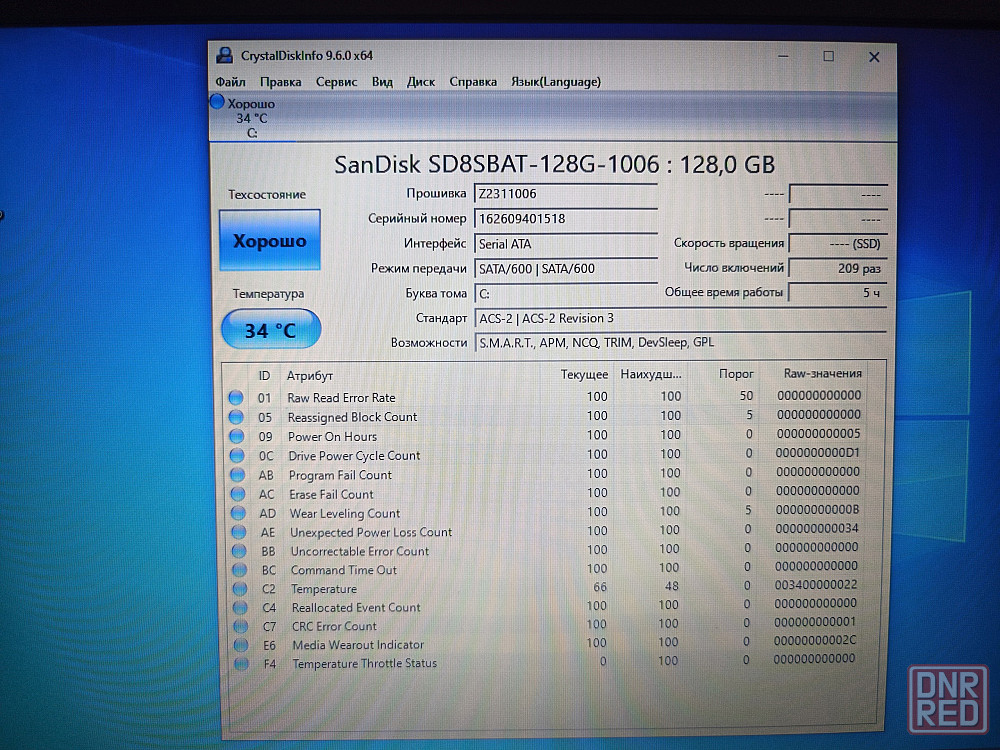Click status icon of Program Fail Count
Image resolution: width=1000 pixels, height=750 pixels.
point(237,474)
